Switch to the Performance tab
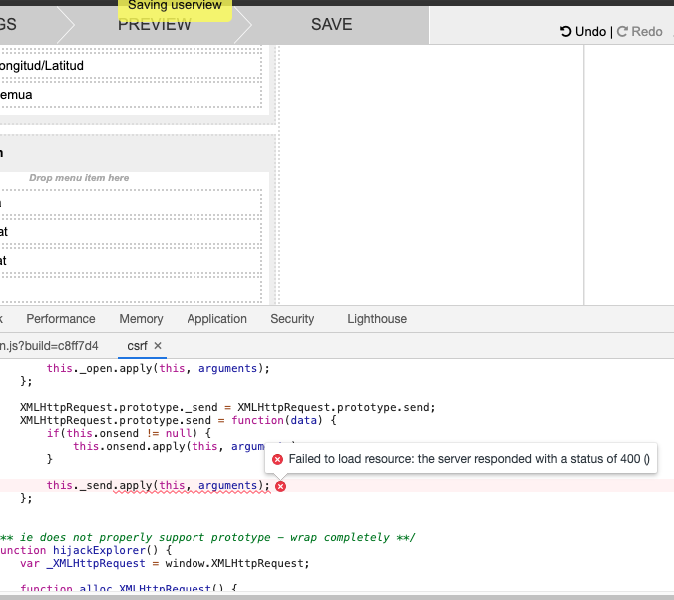Image resolution: width=674 pixels, height=600 pixels. pos(61,319)
